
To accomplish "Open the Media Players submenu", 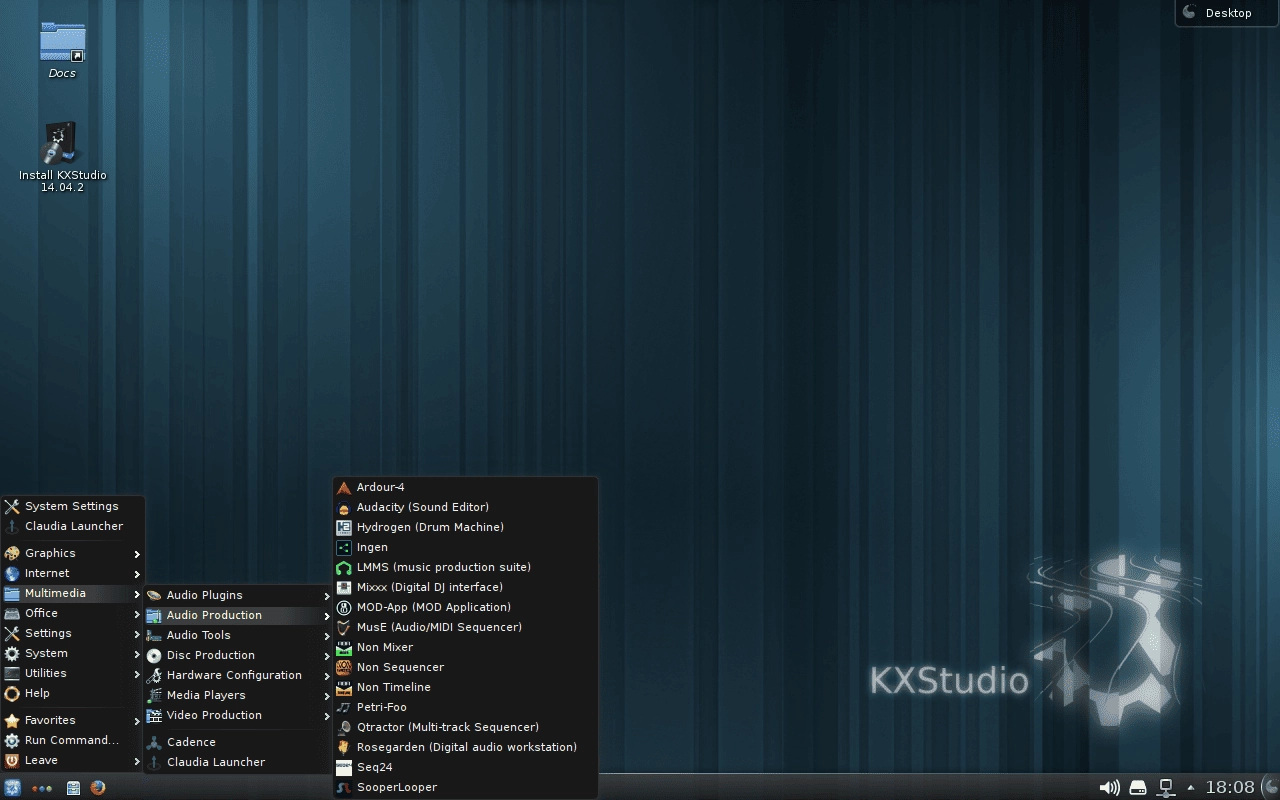I will click(238, 695).
